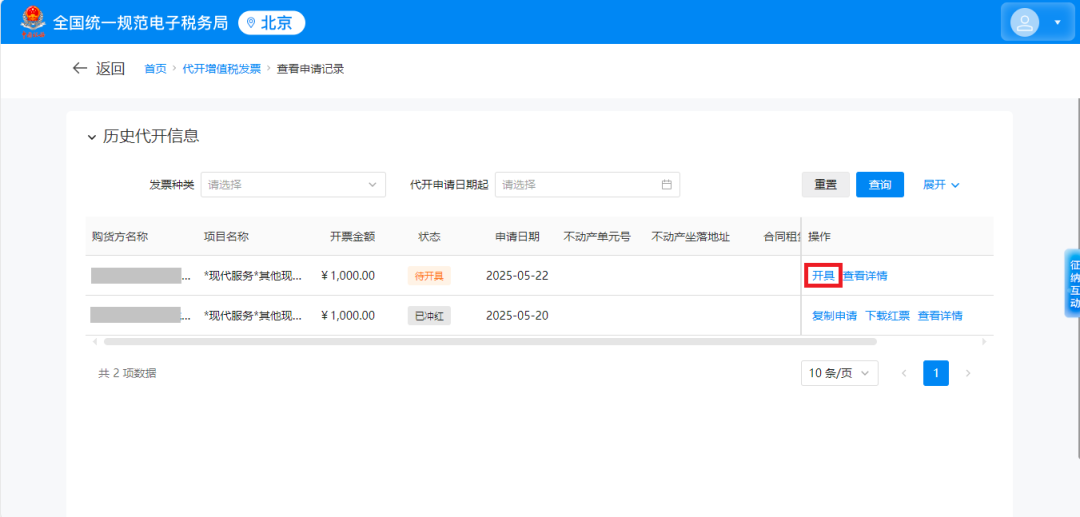Click the 状态 column header
Screen dimensions: 1080x517
point(429,236)
